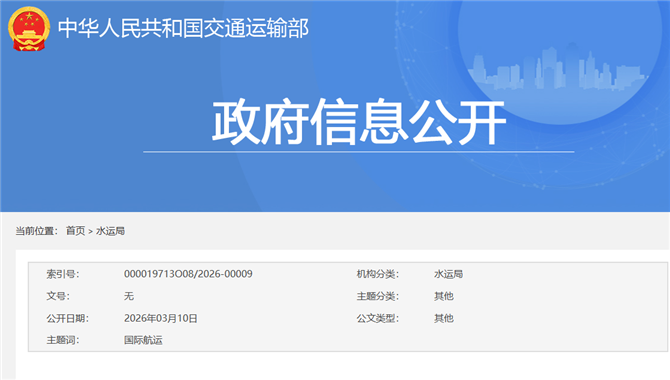
Task: Click the 公开日期 label
Action: coord(68,318)
